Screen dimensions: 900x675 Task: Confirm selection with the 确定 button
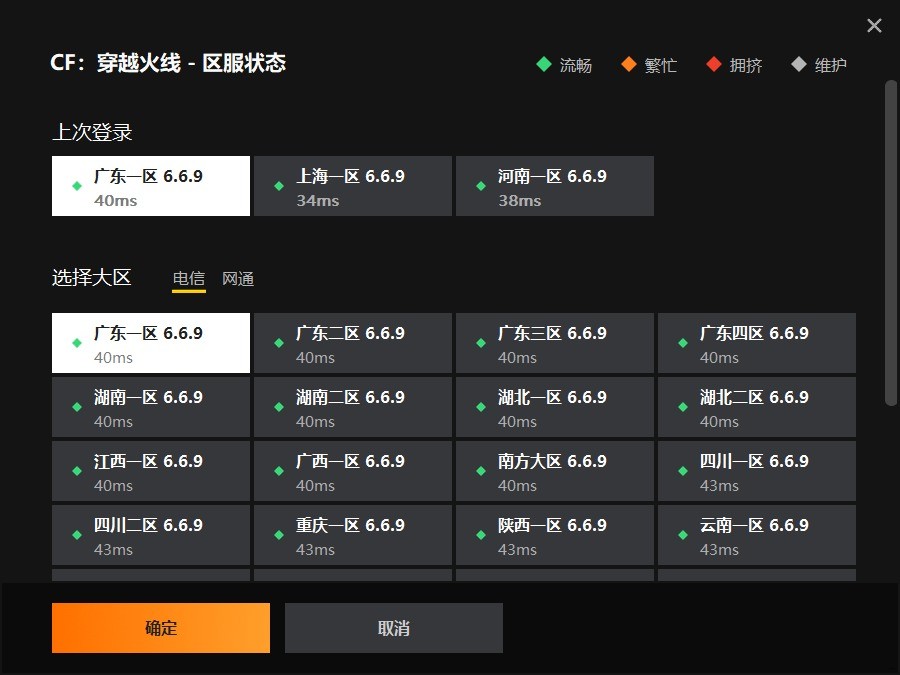(161, 628)
